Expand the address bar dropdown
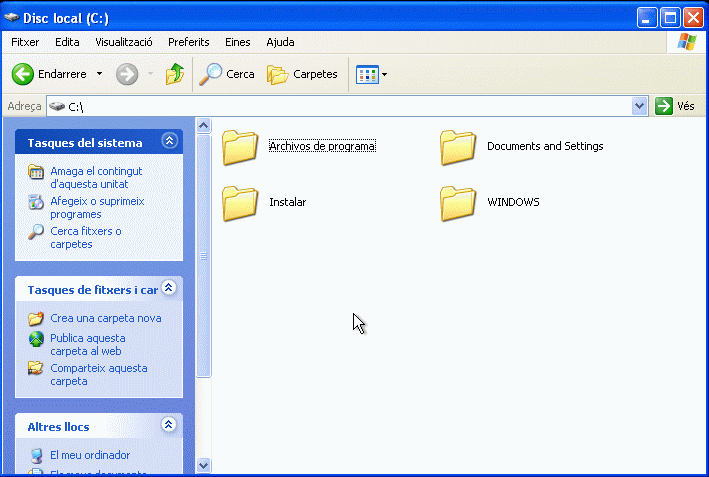 click(640, 106)
